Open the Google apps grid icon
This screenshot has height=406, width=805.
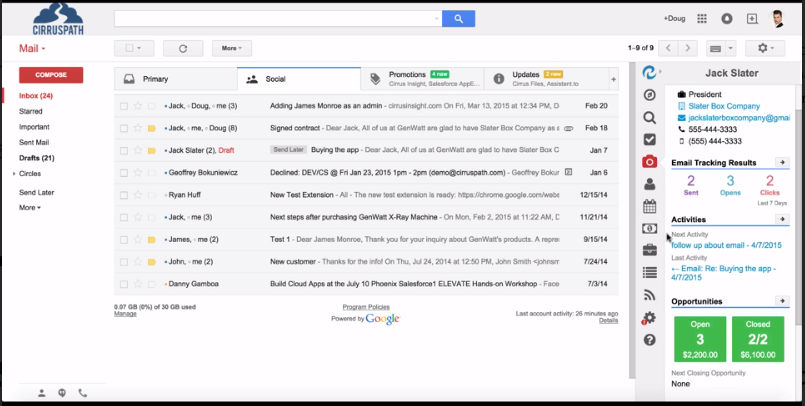(702, 18)
